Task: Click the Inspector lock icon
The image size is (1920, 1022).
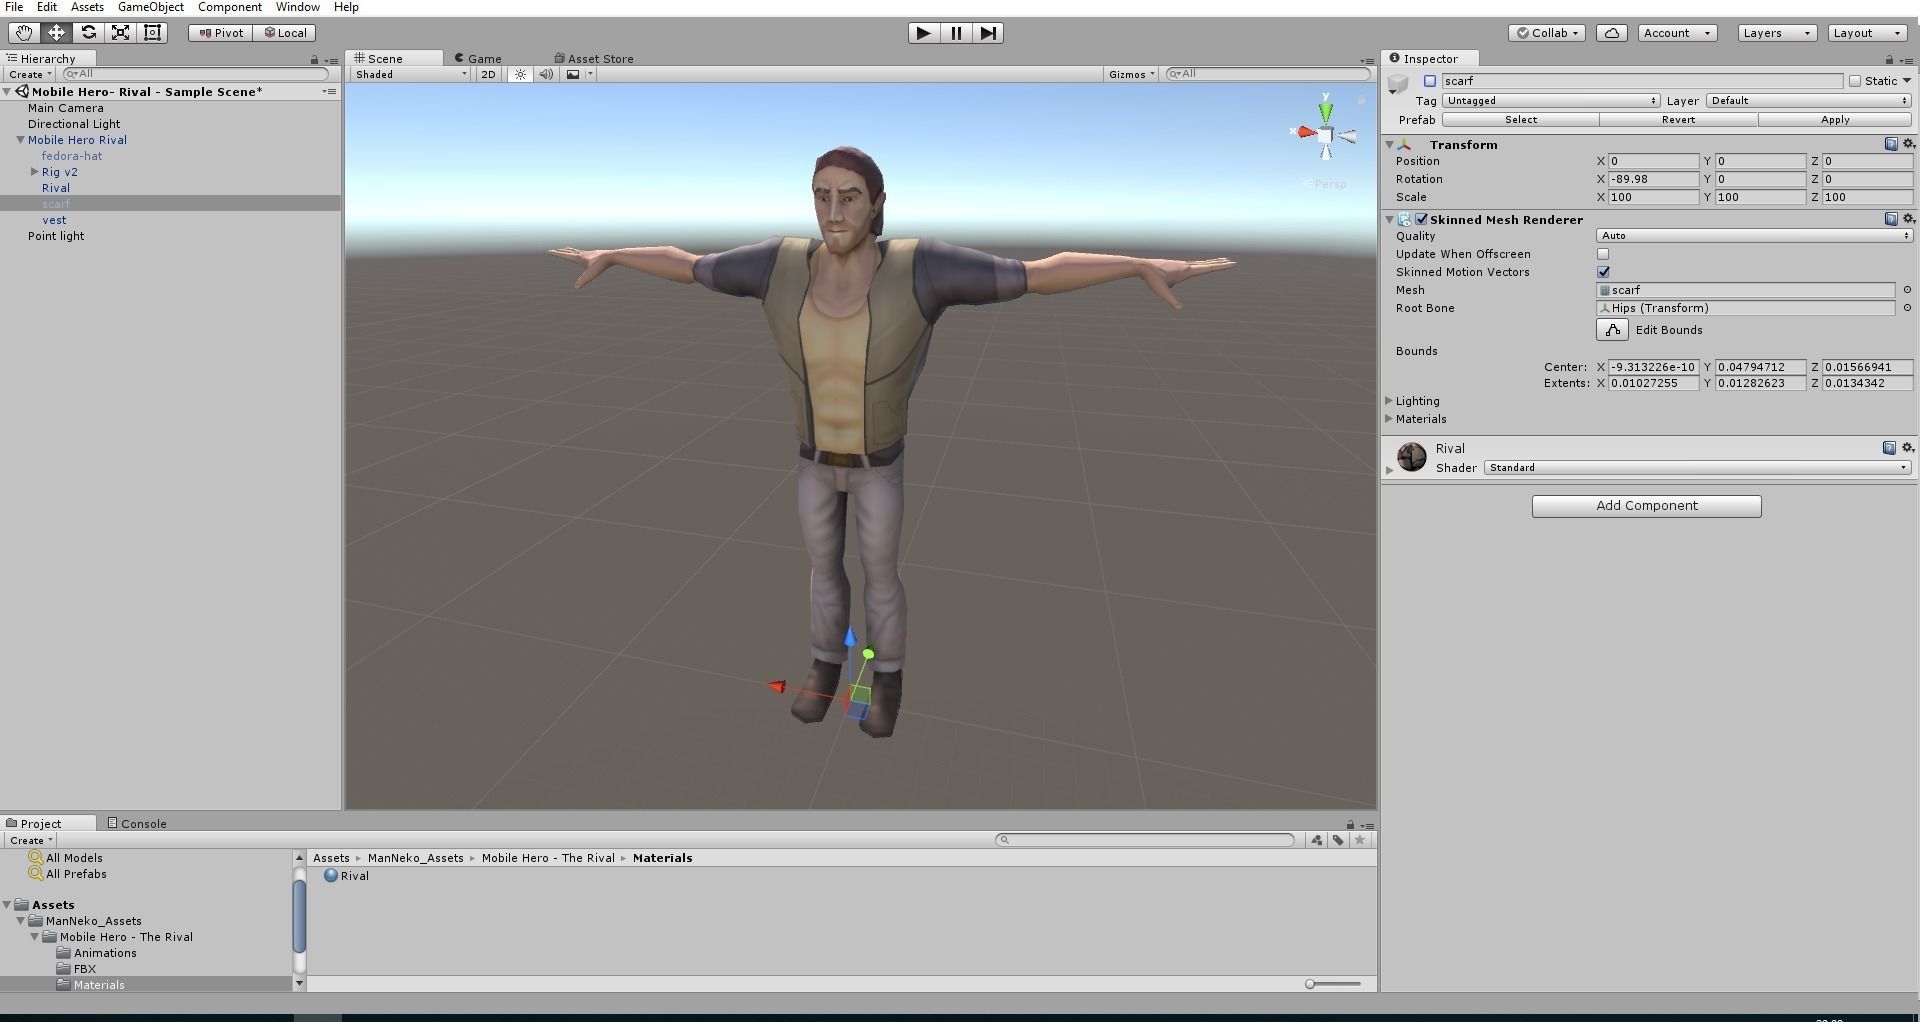Action: click(1889, 60)
